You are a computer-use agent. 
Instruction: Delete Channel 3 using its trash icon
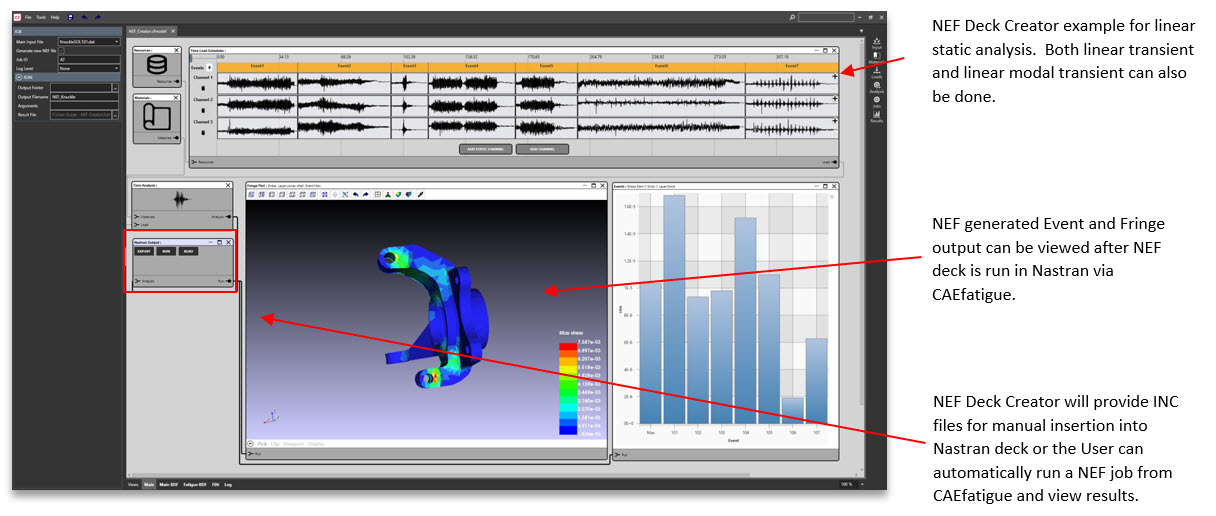203,132
